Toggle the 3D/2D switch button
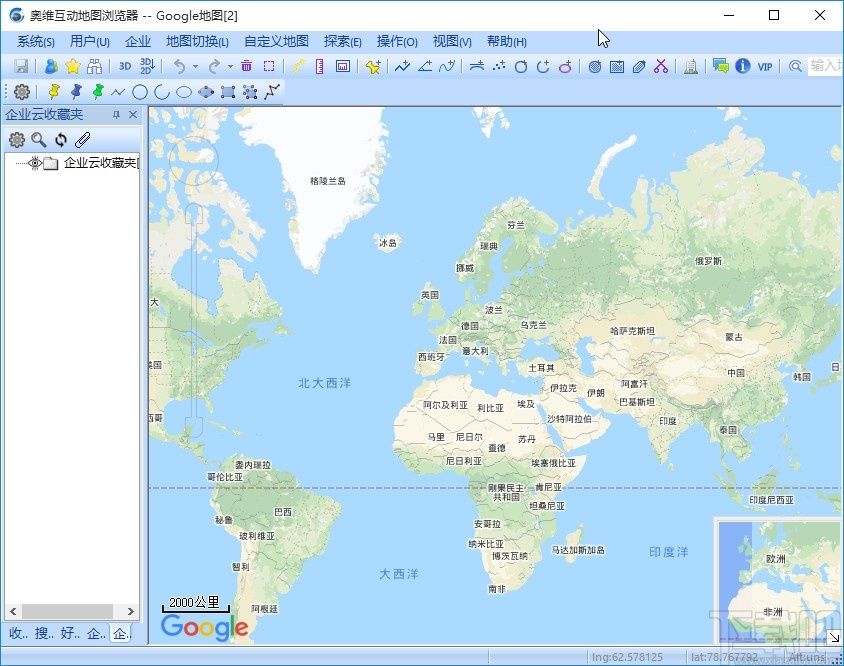 [147, 66]
